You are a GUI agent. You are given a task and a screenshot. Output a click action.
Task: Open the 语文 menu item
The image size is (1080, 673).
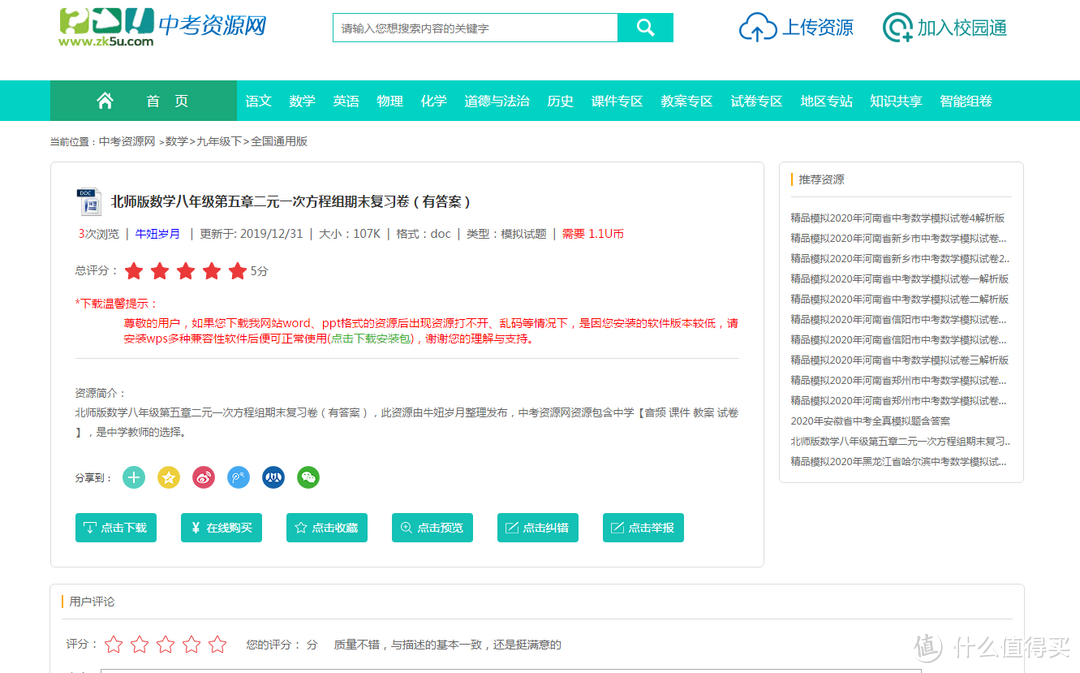pyautogui.click(x=258, y=101)
